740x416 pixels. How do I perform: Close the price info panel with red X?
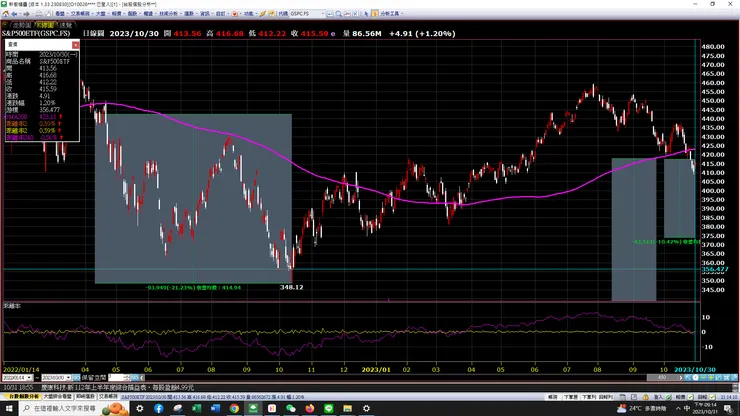[x=76, y=45]
